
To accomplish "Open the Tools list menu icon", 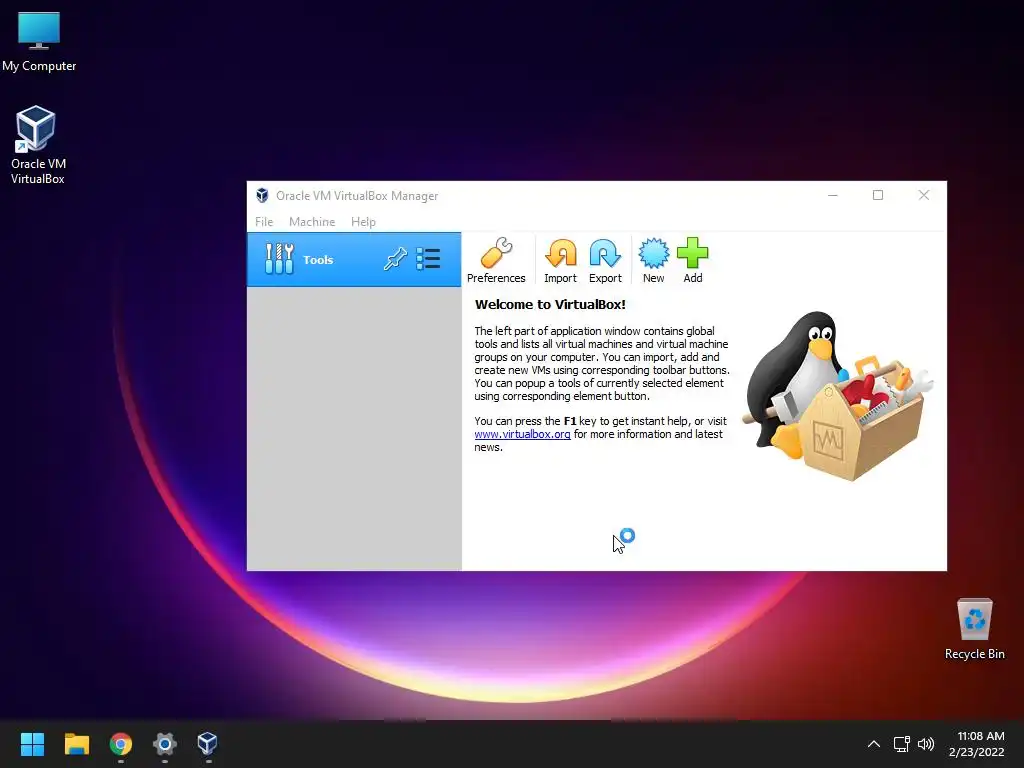I will [x=428, y=259].
